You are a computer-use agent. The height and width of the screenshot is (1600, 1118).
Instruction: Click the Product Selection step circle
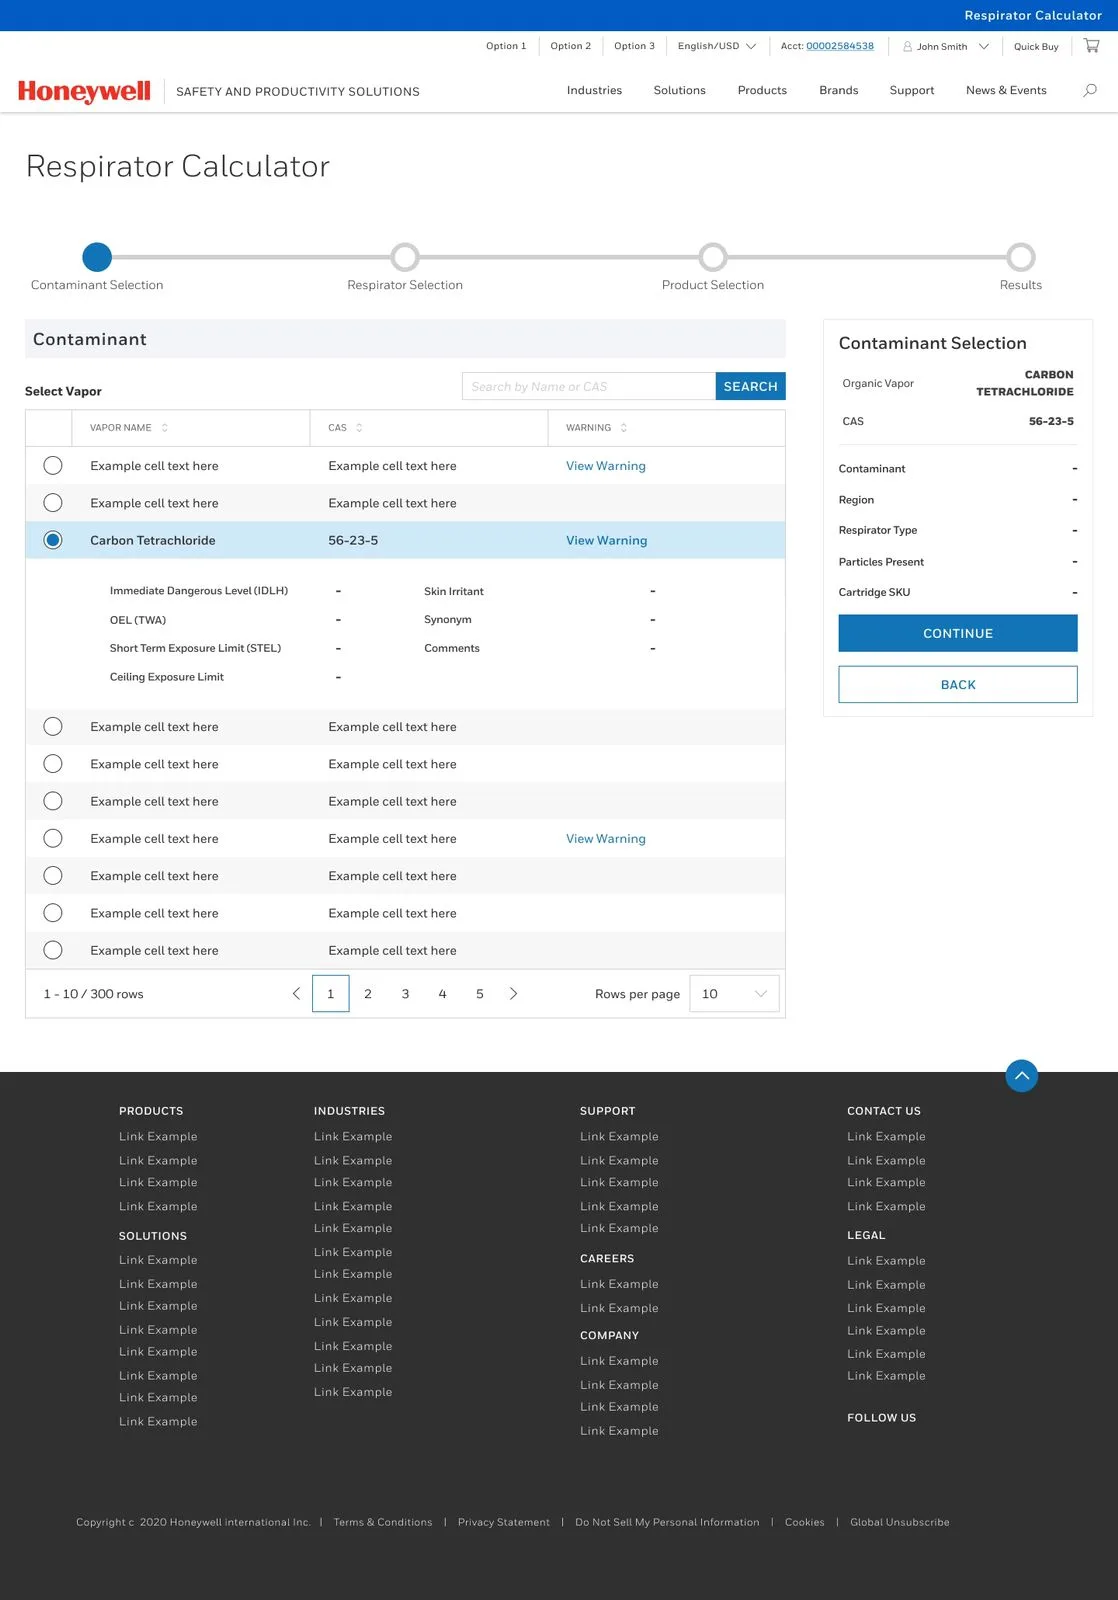713,257
